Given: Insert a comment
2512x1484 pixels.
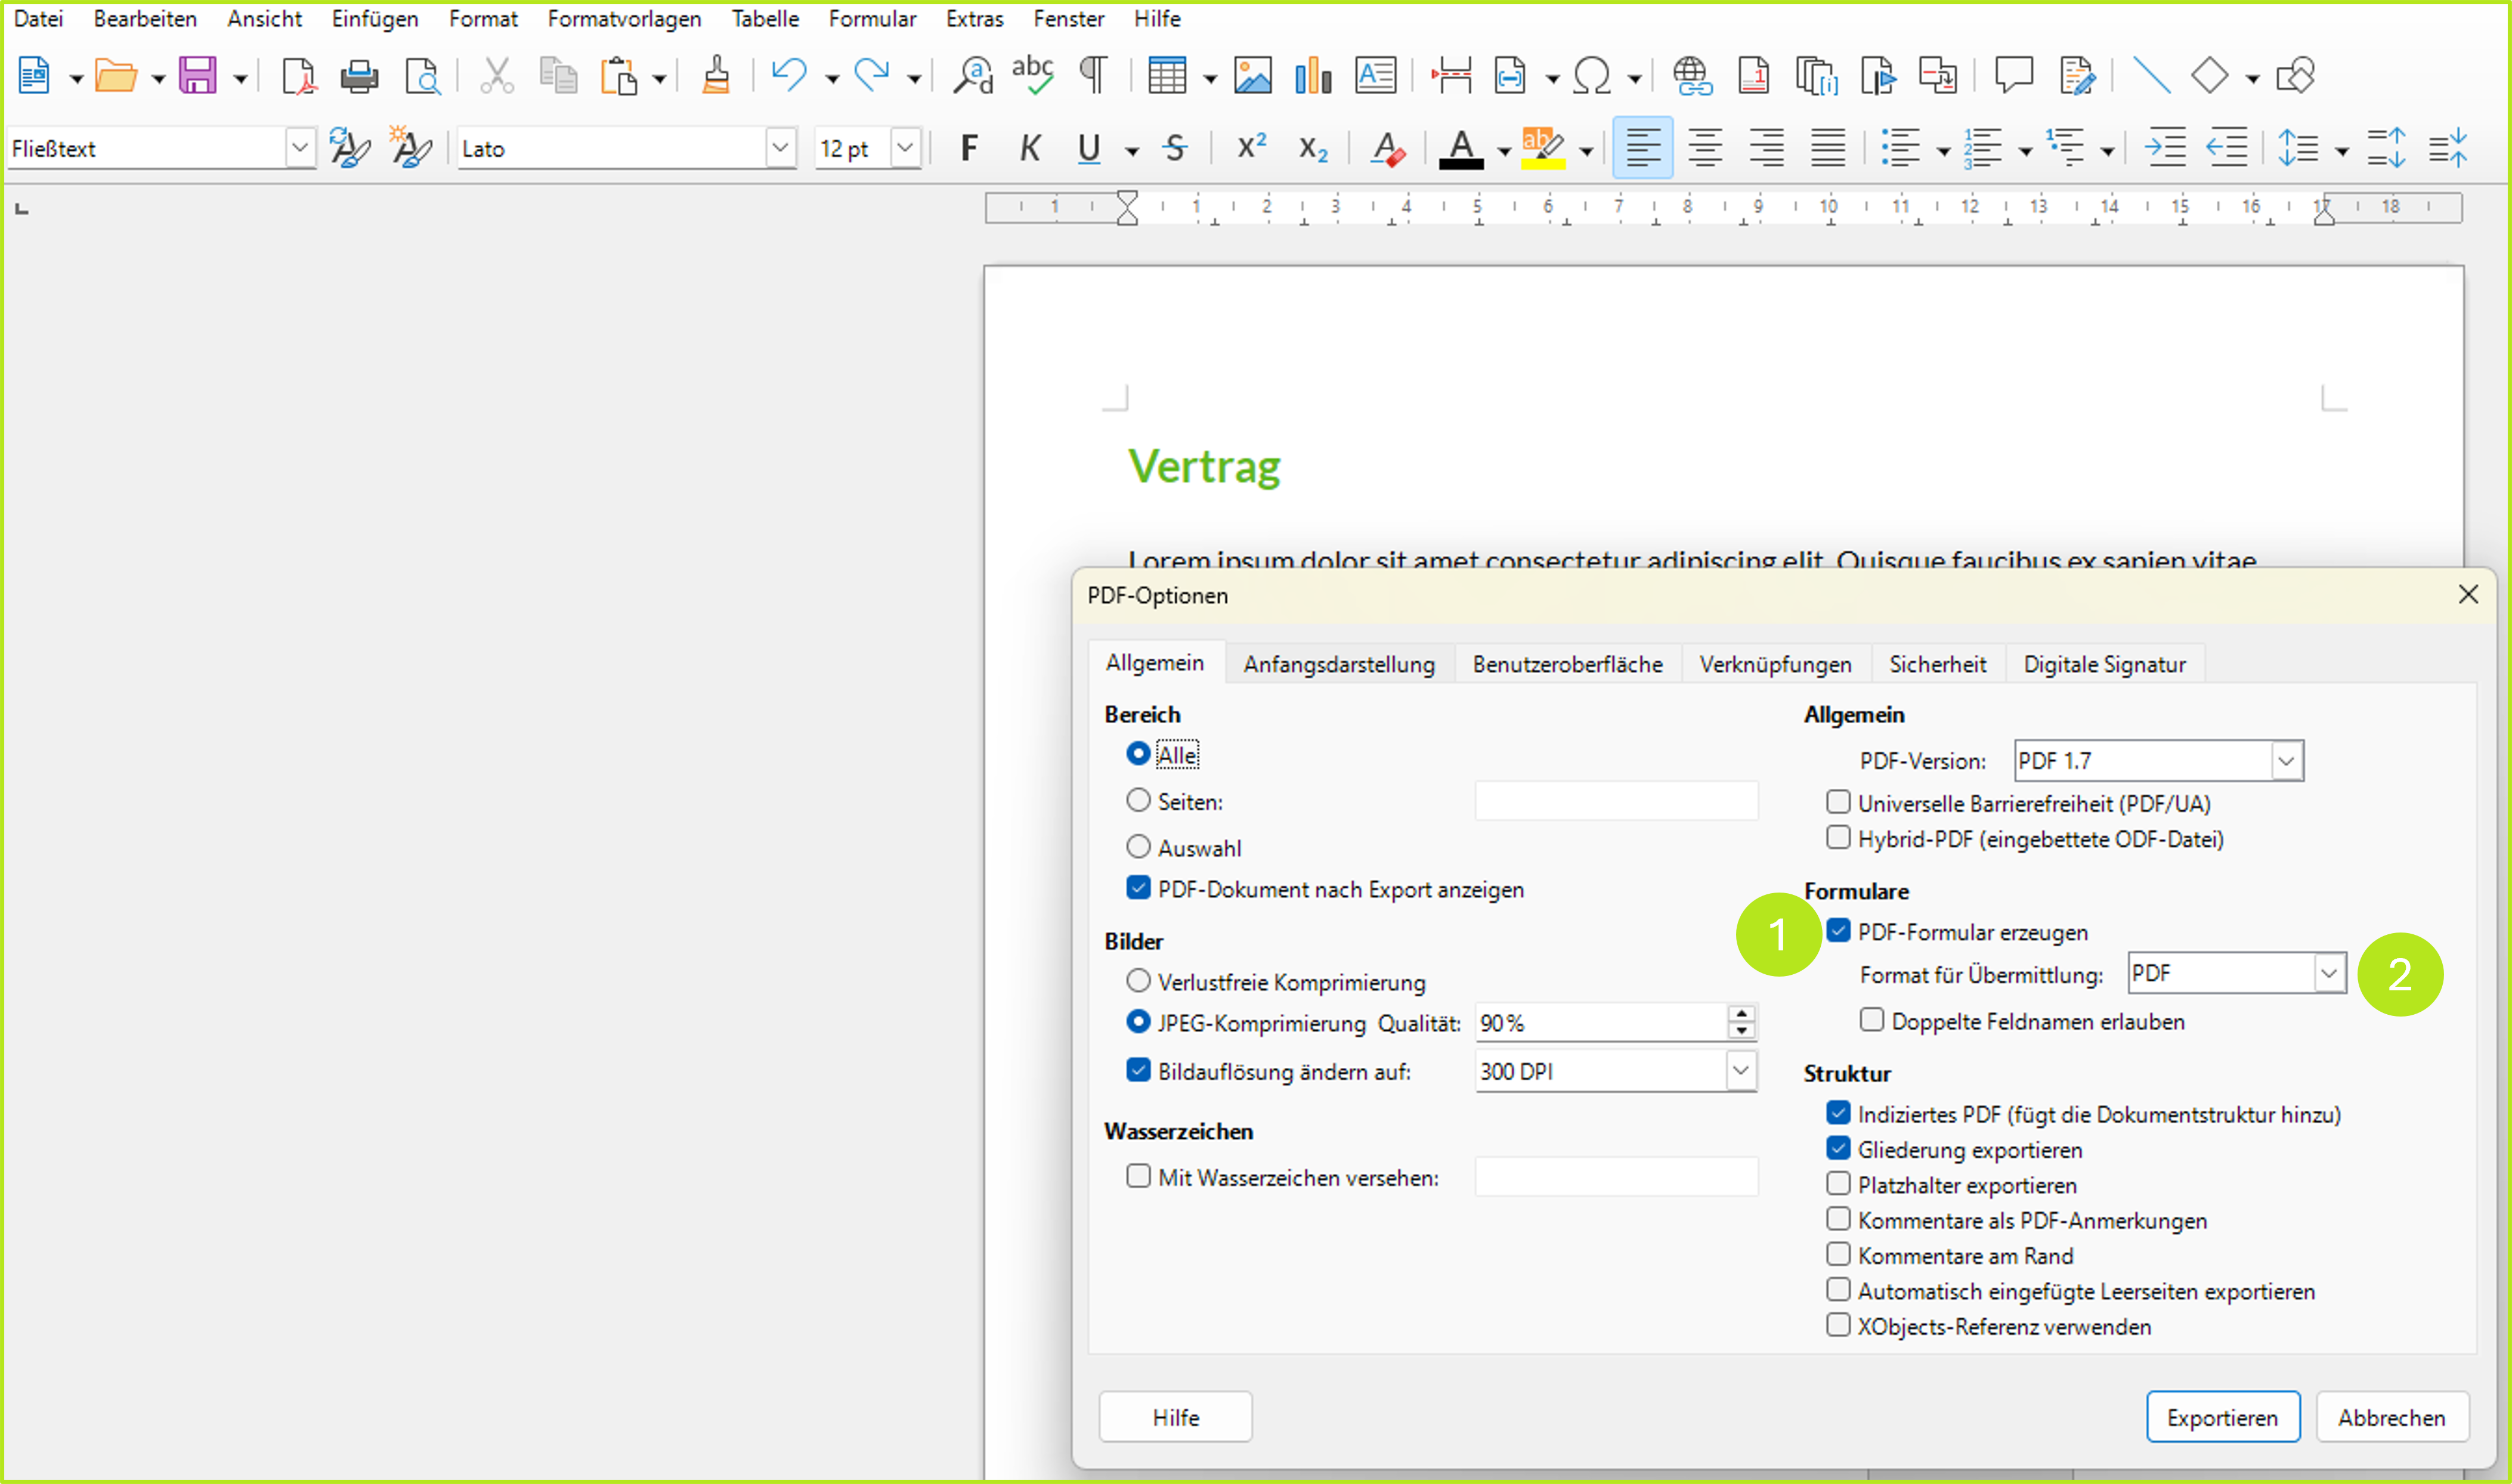Looking at the screenshot, I should pyautogui.click(x=2013, y=75).
